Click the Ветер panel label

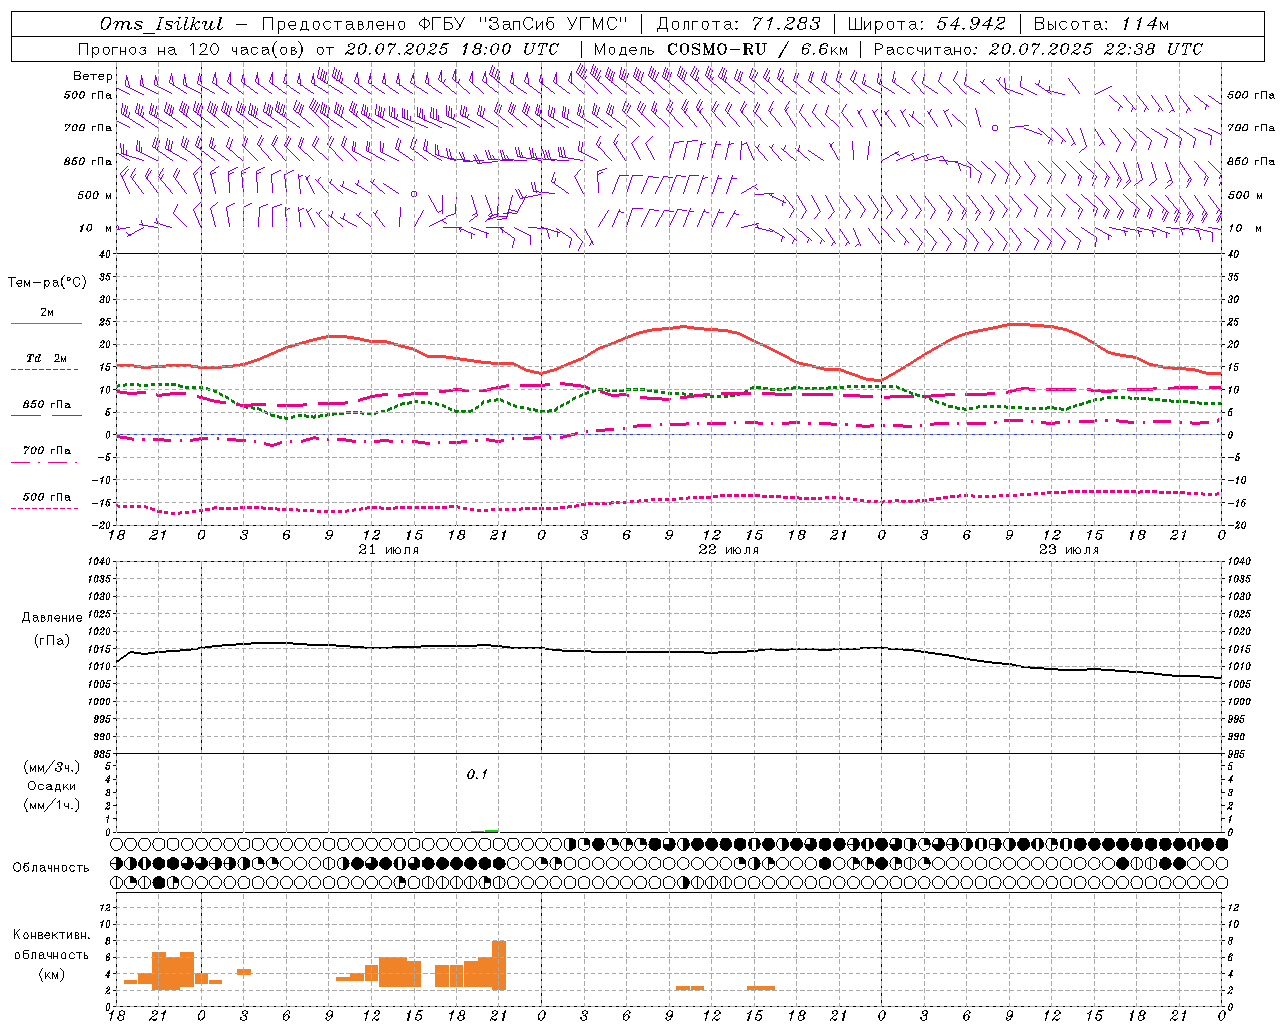click(92, 76)
